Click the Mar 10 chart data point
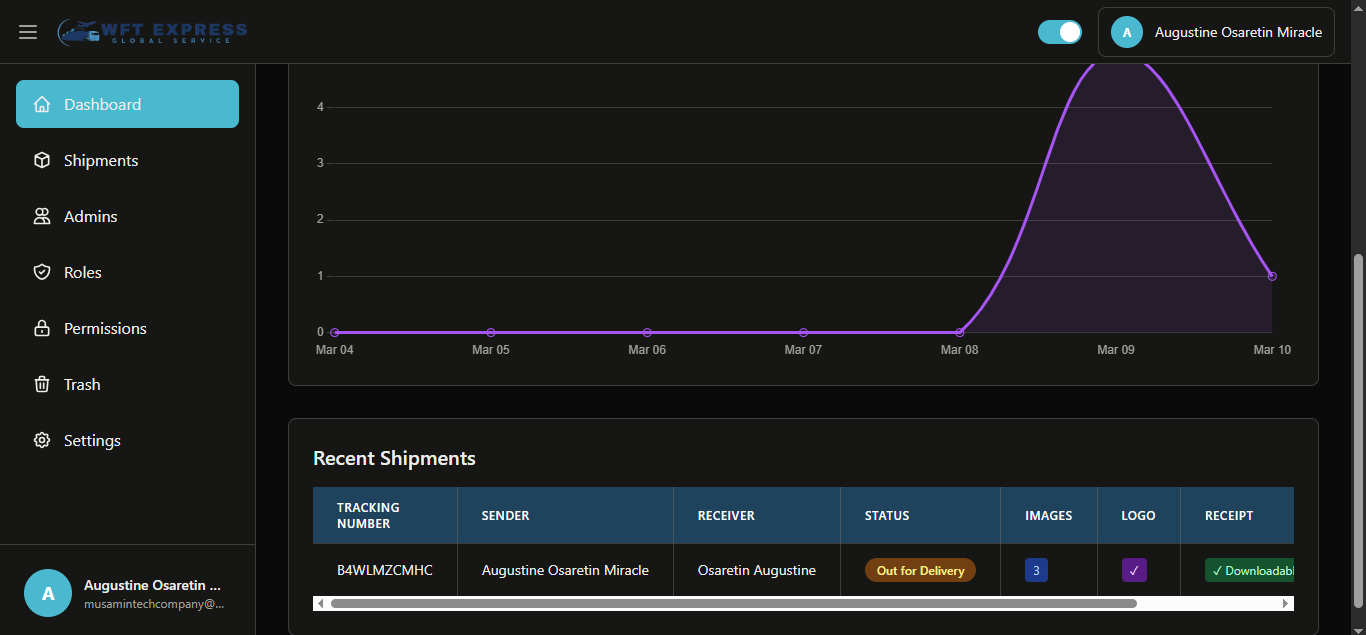 [x=1272, y=276]
